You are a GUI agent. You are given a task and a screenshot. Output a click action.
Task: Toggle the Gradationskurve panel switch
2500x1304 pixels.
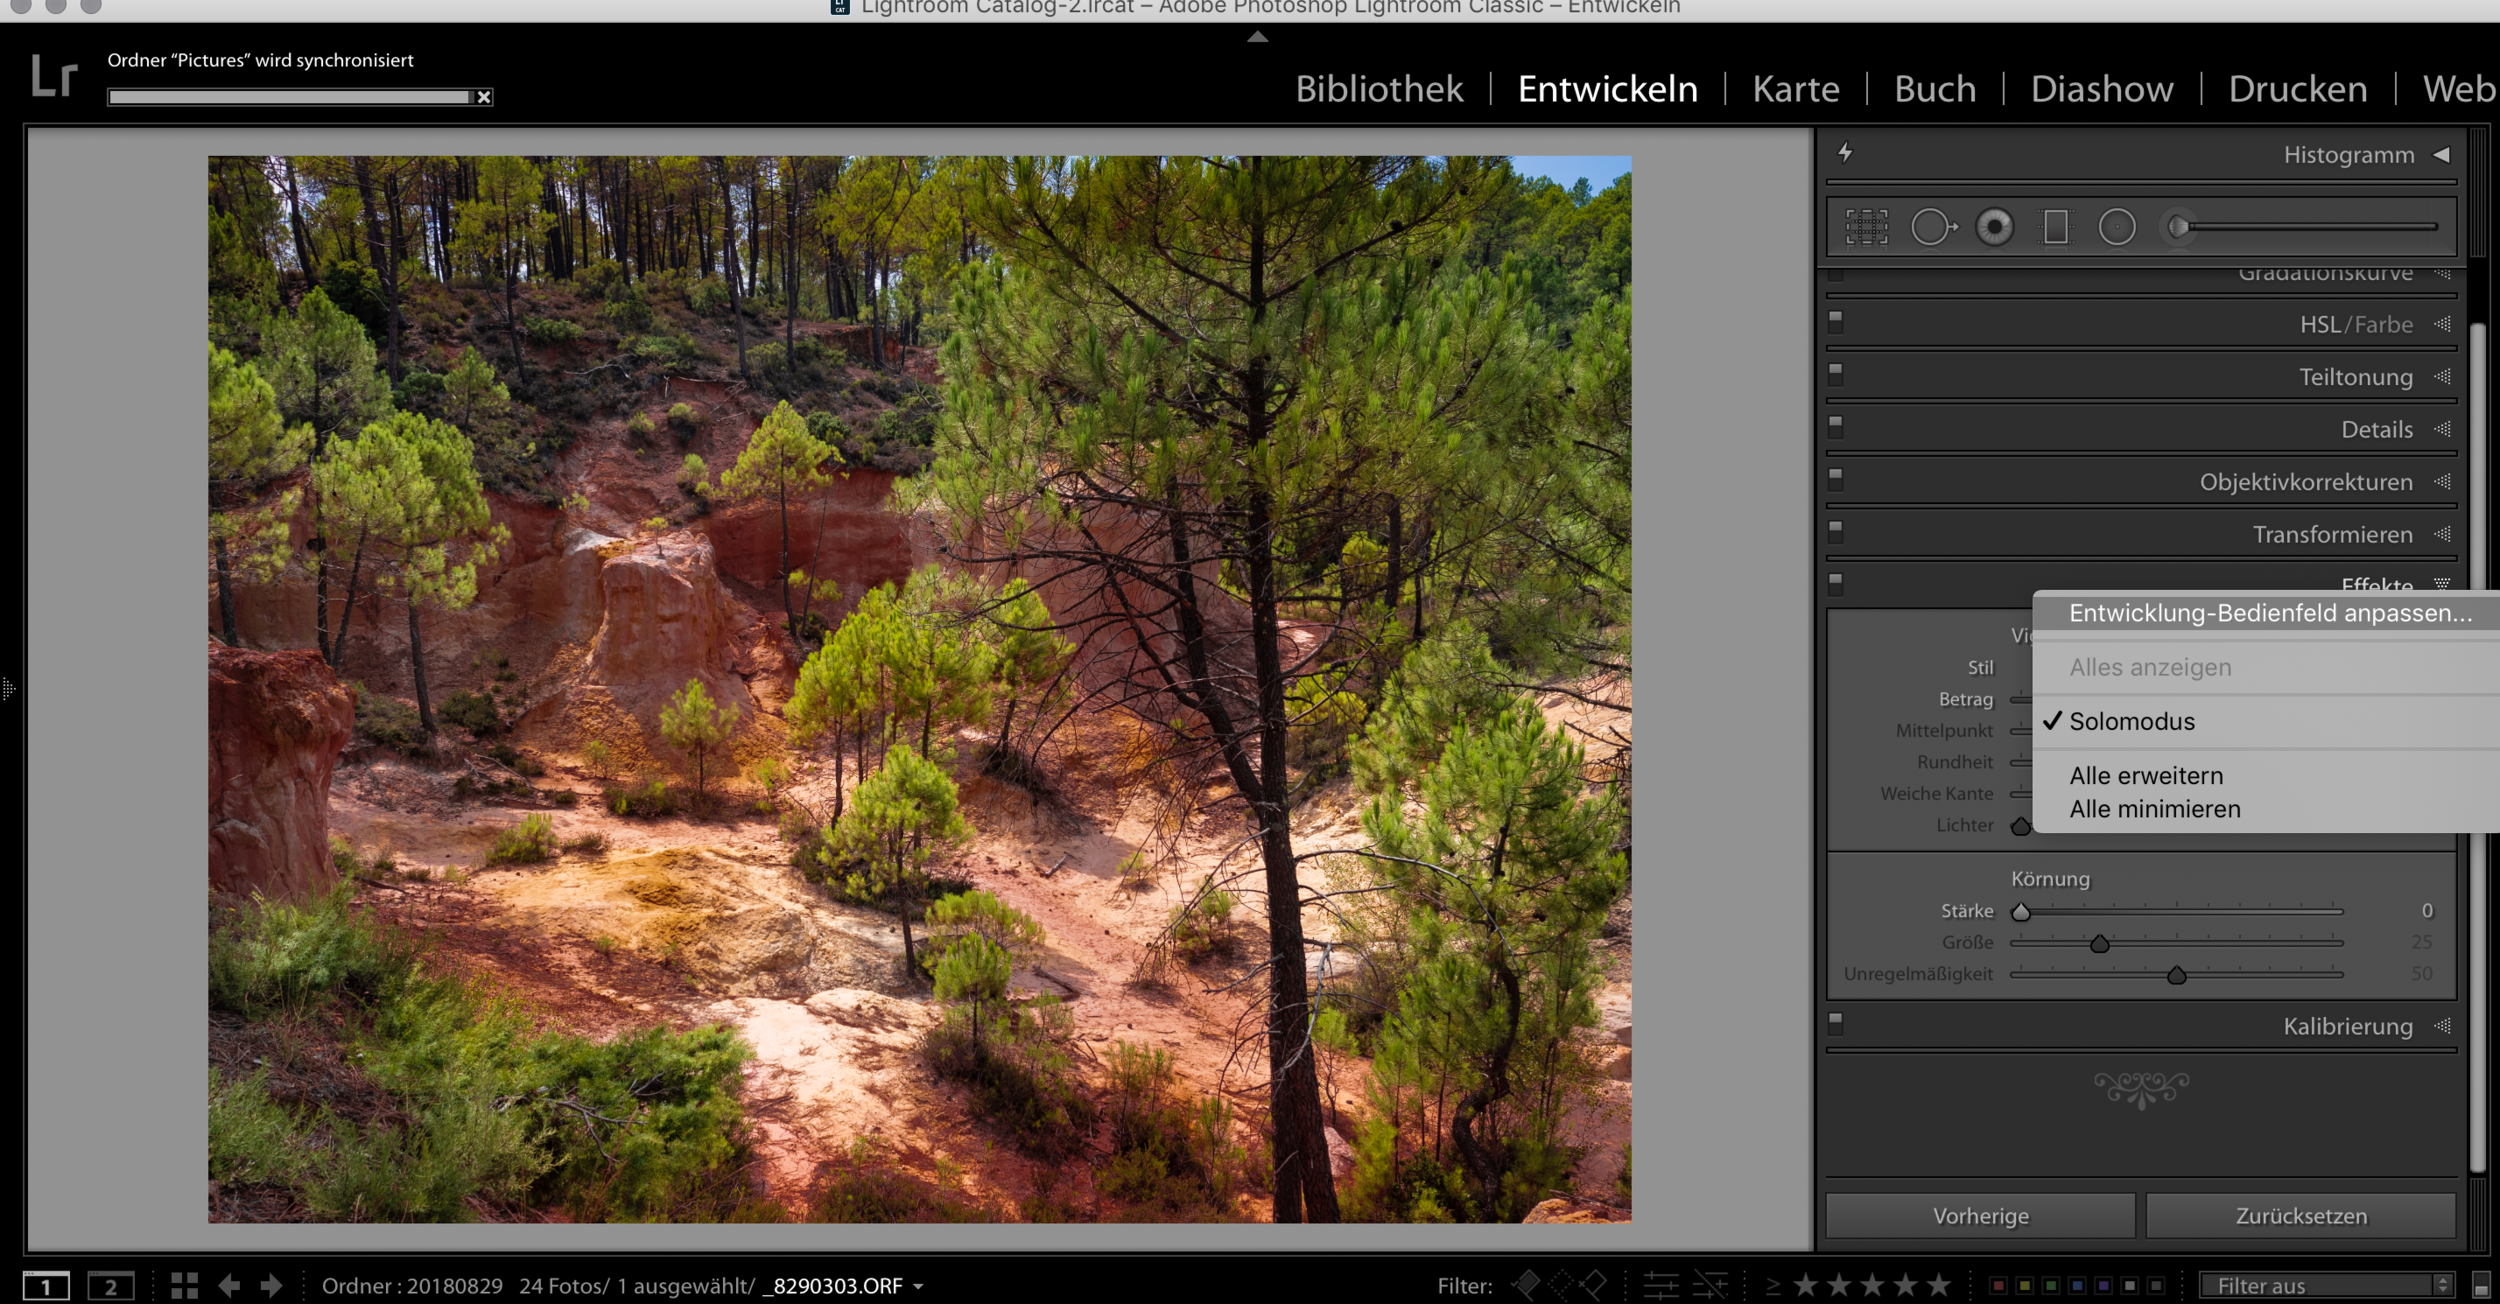coord(1835,273)
